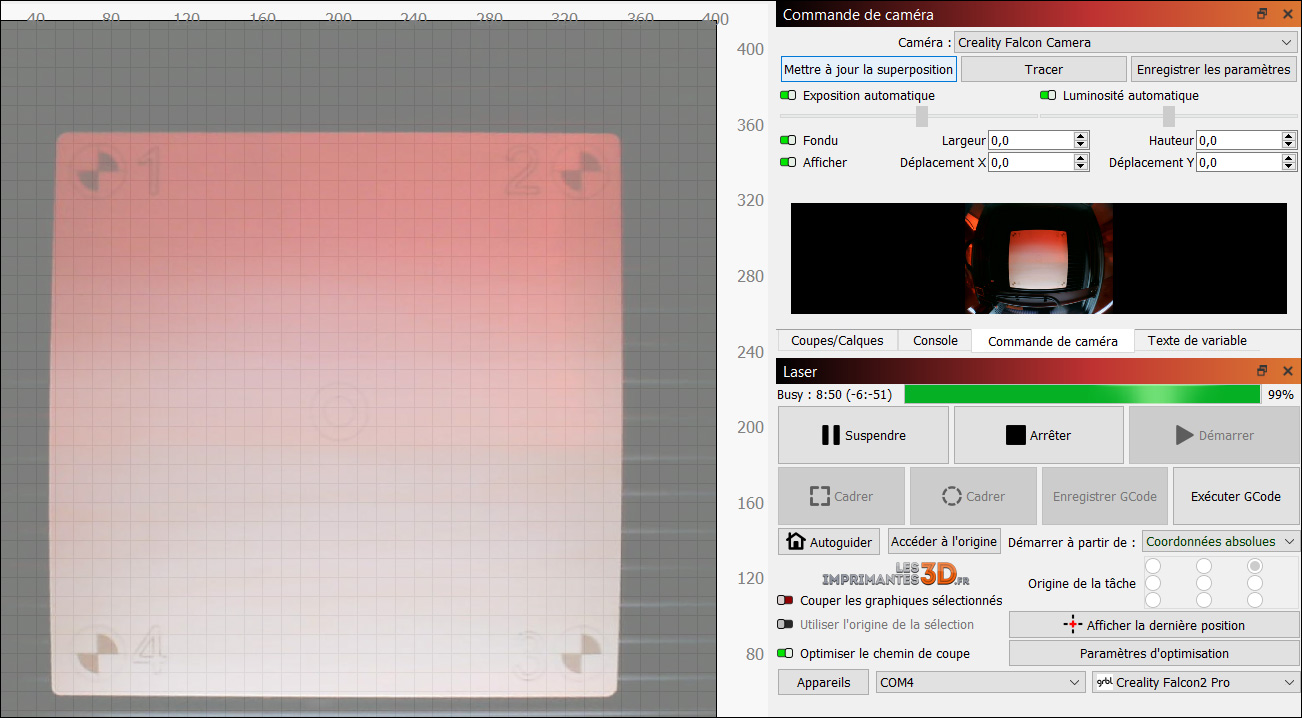The width and height of the screenshot is (1302, 718).
Task: Click Mettre à jour la superposition button
Action: coord(868,69)
